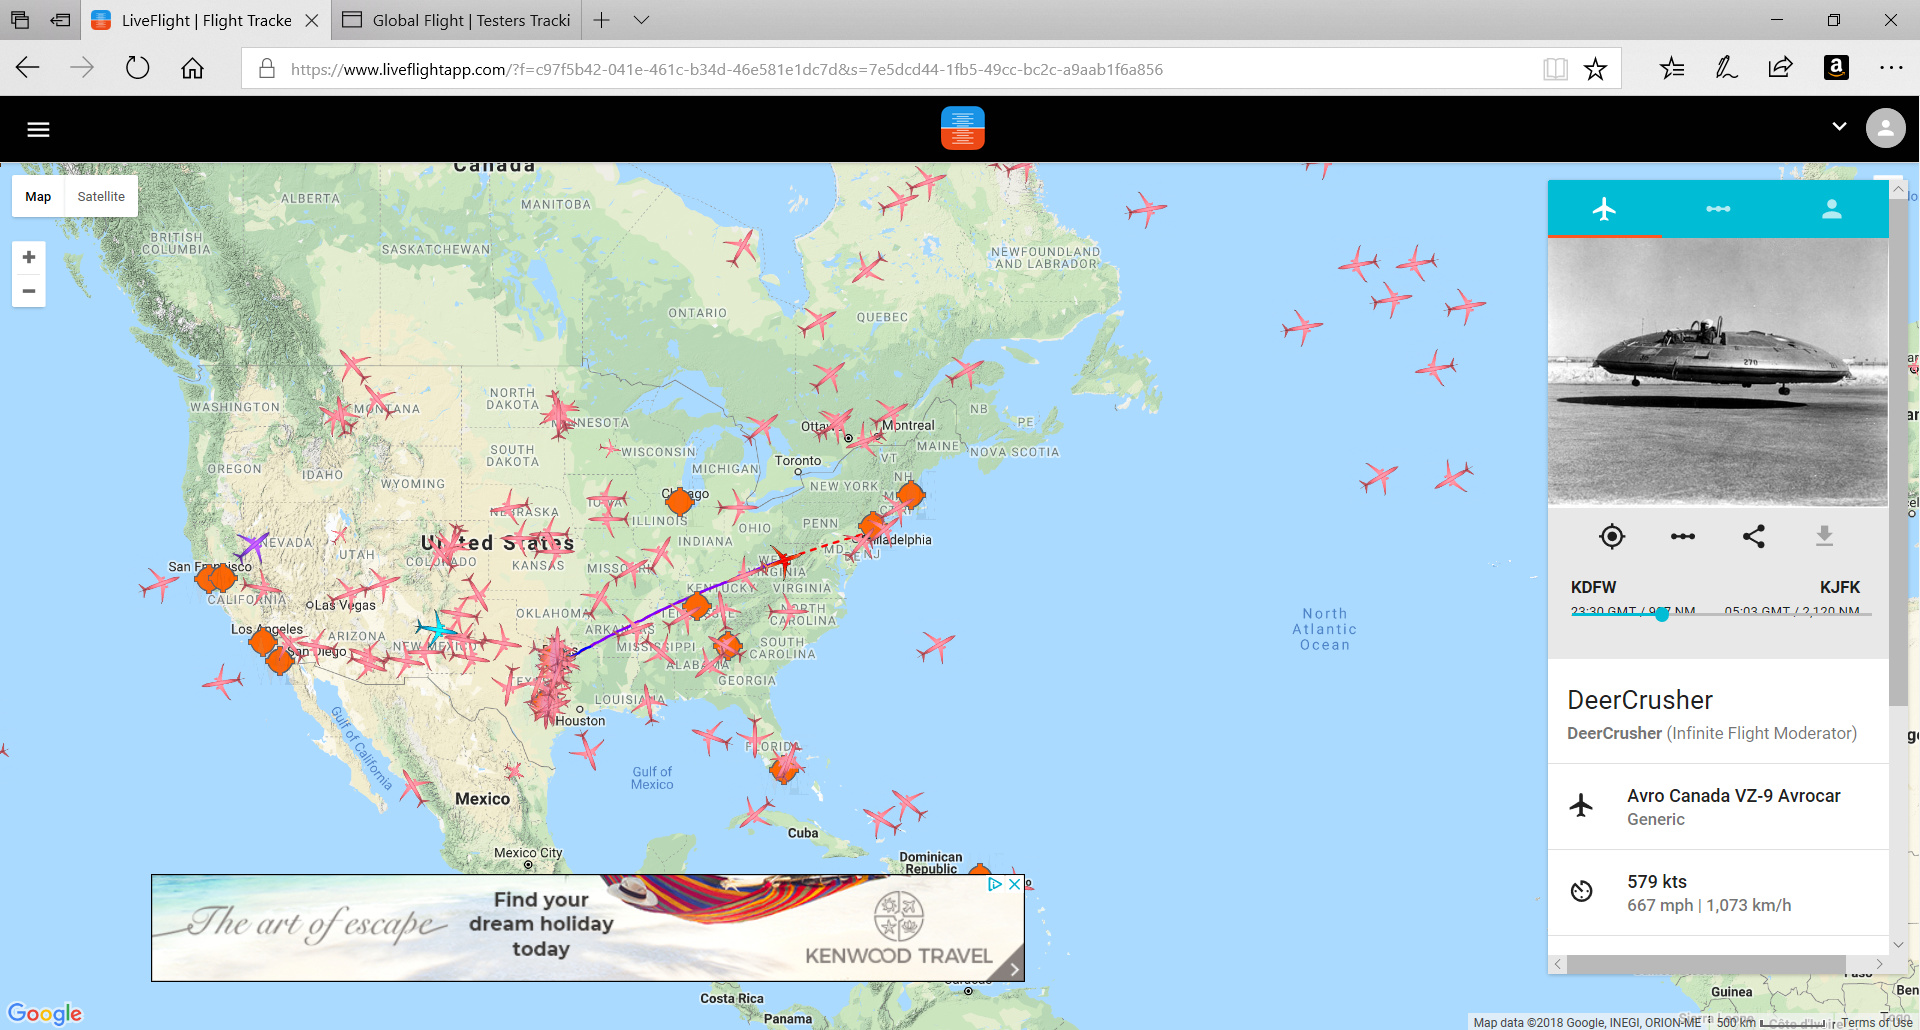Screen dimensions: 1920x1030
Task: Open the user account avatar
Action: coord(1885,128)
